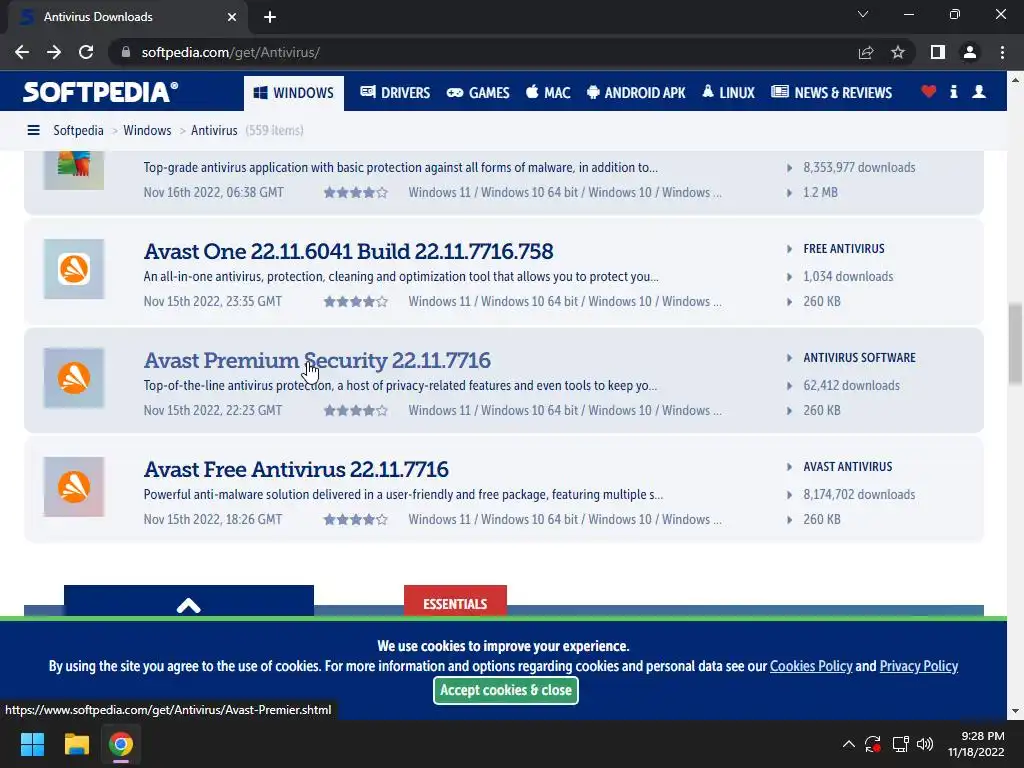Open Avast Premium Security 22.11.7716 link
The width and height of the screenshot is (1024, 768).
[317, 360]
